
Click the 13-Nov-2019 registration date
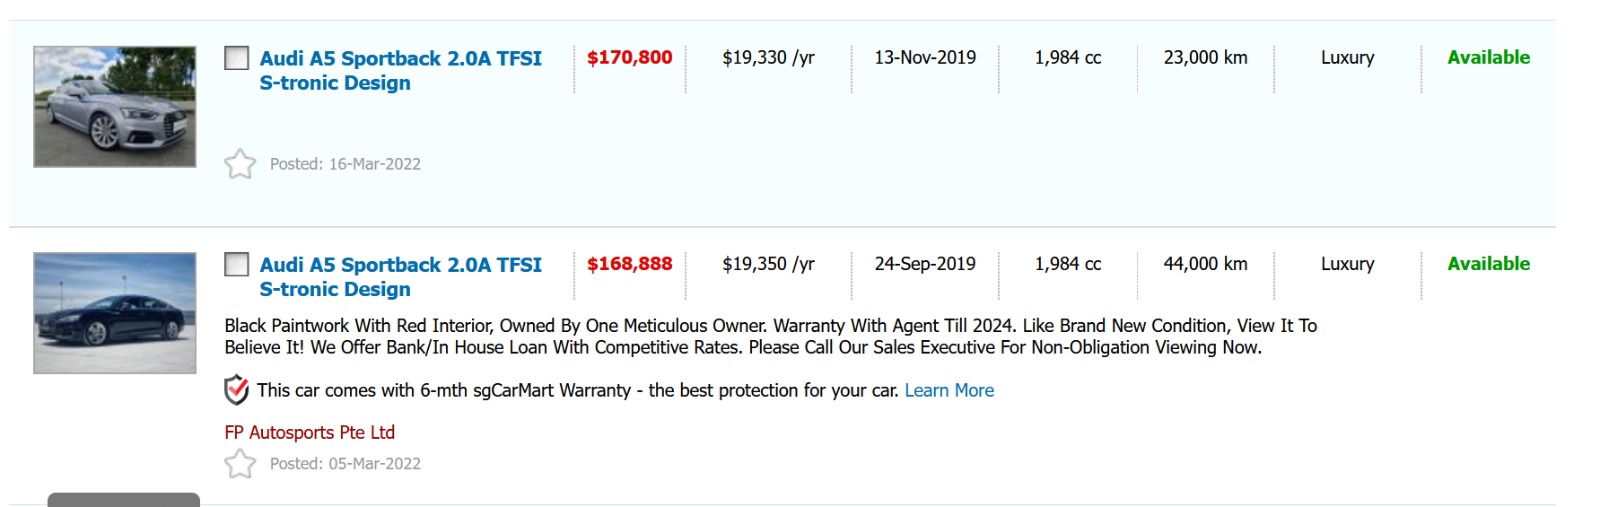tap(925, 58)
